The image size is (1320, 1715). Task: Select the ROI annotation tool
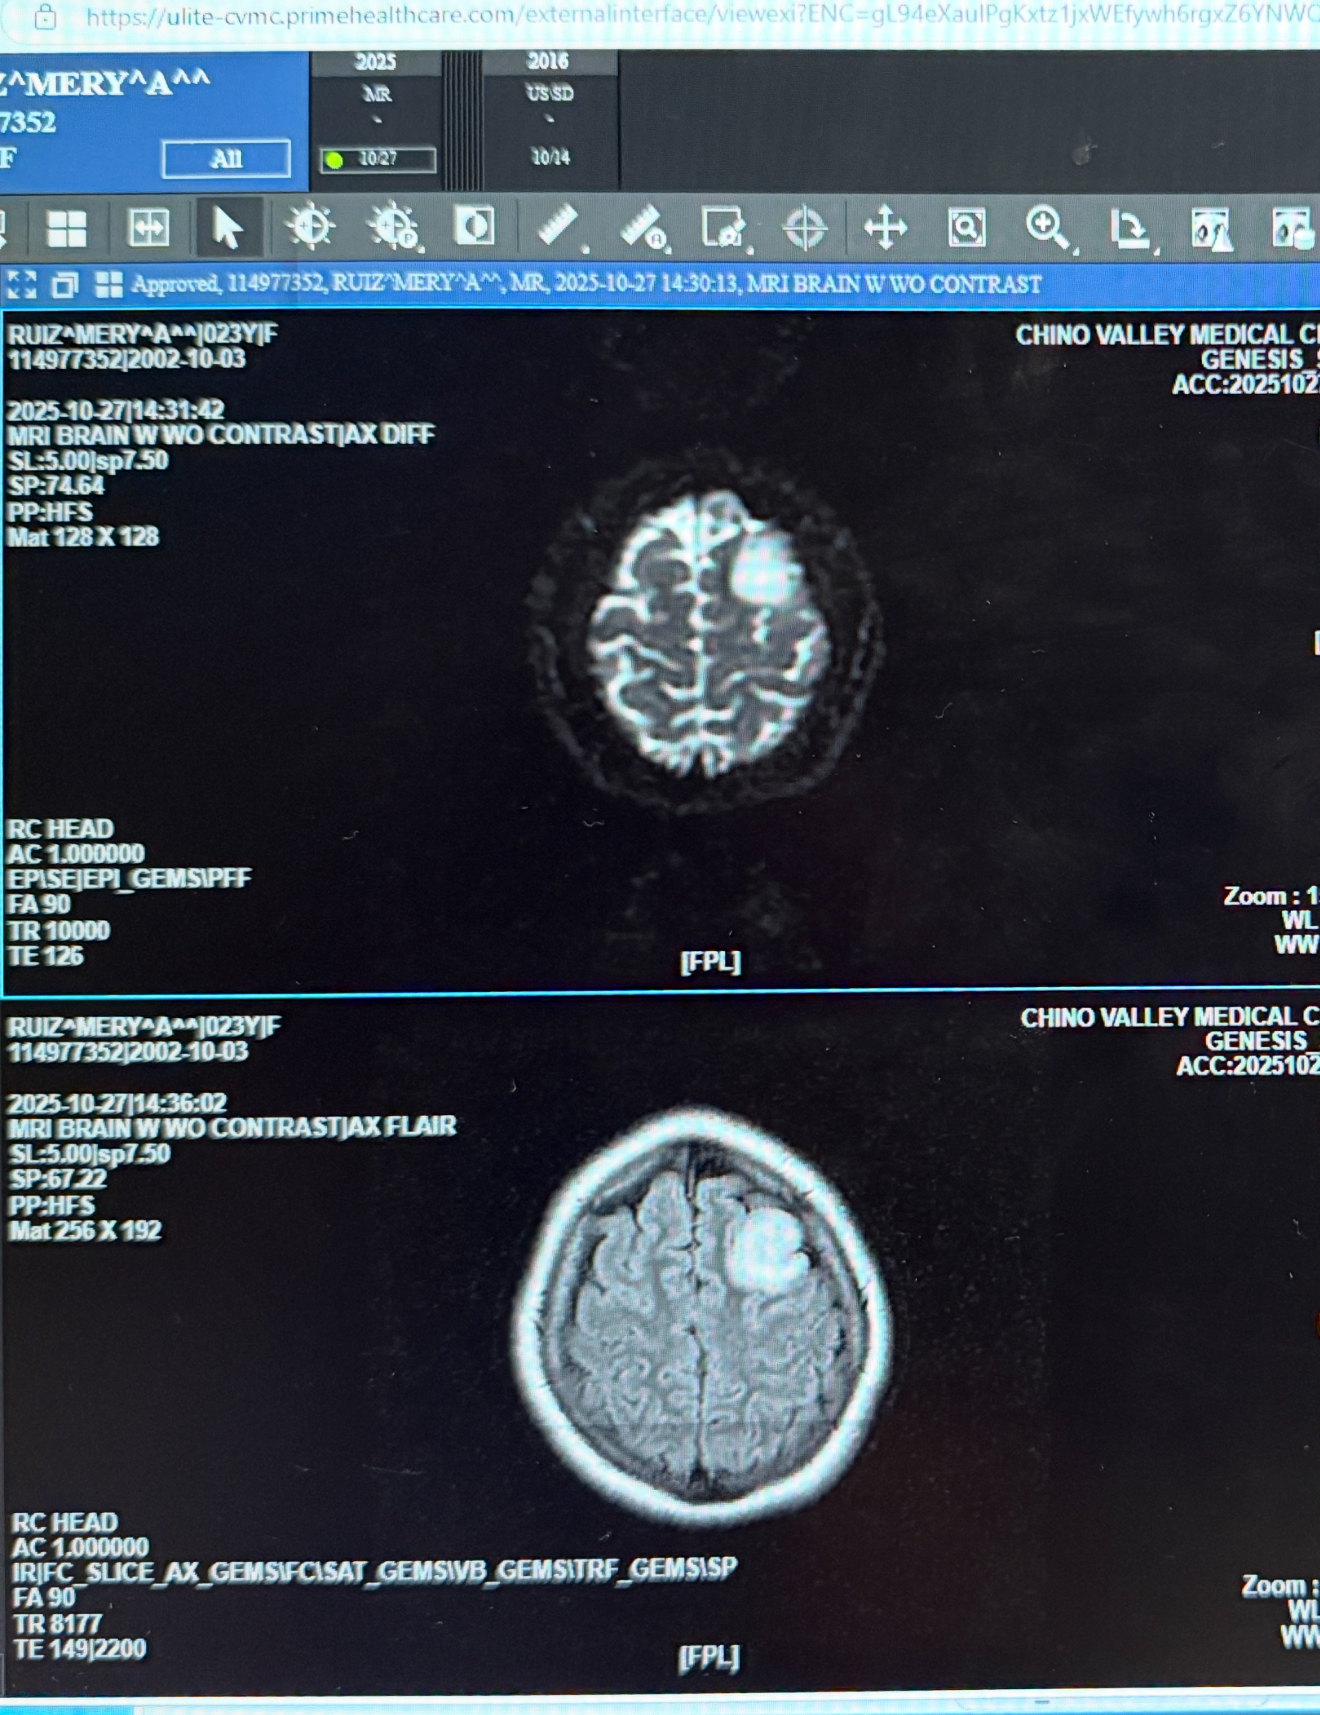[722, 228]
